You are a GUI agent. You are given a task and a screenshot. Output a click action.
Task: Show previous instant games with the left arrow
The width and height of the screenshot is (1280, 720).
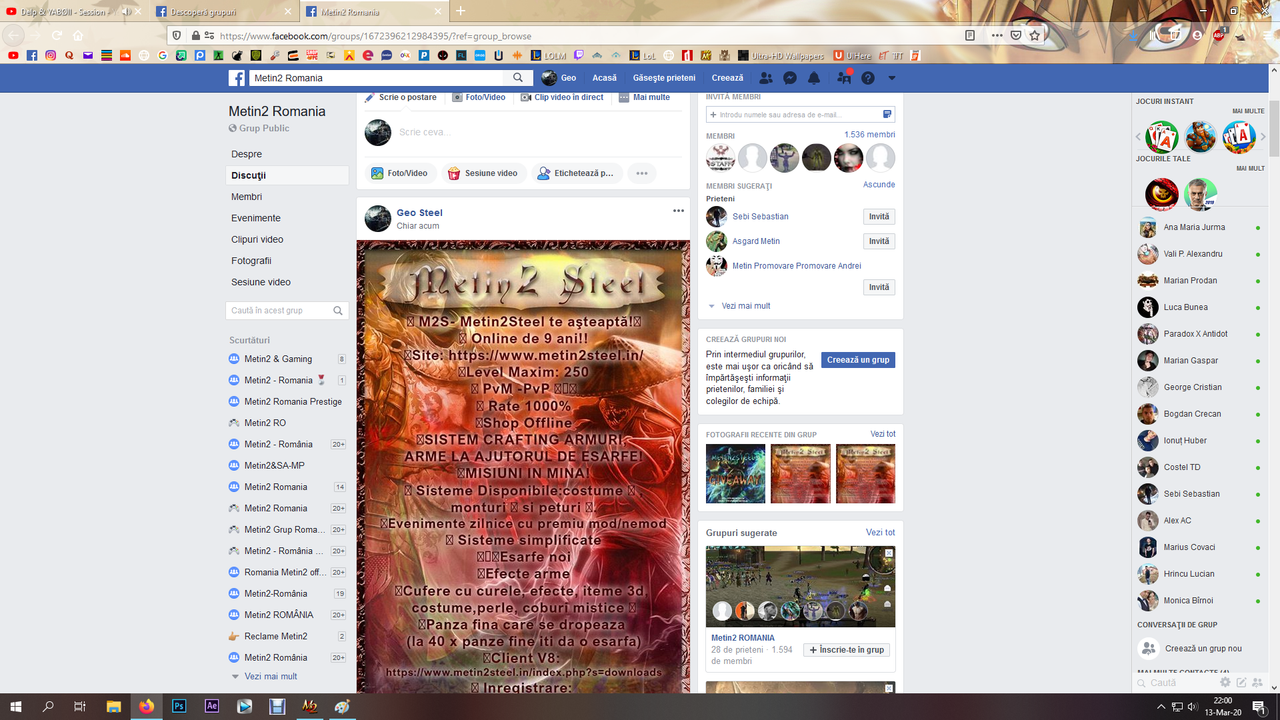[1138, 137]
